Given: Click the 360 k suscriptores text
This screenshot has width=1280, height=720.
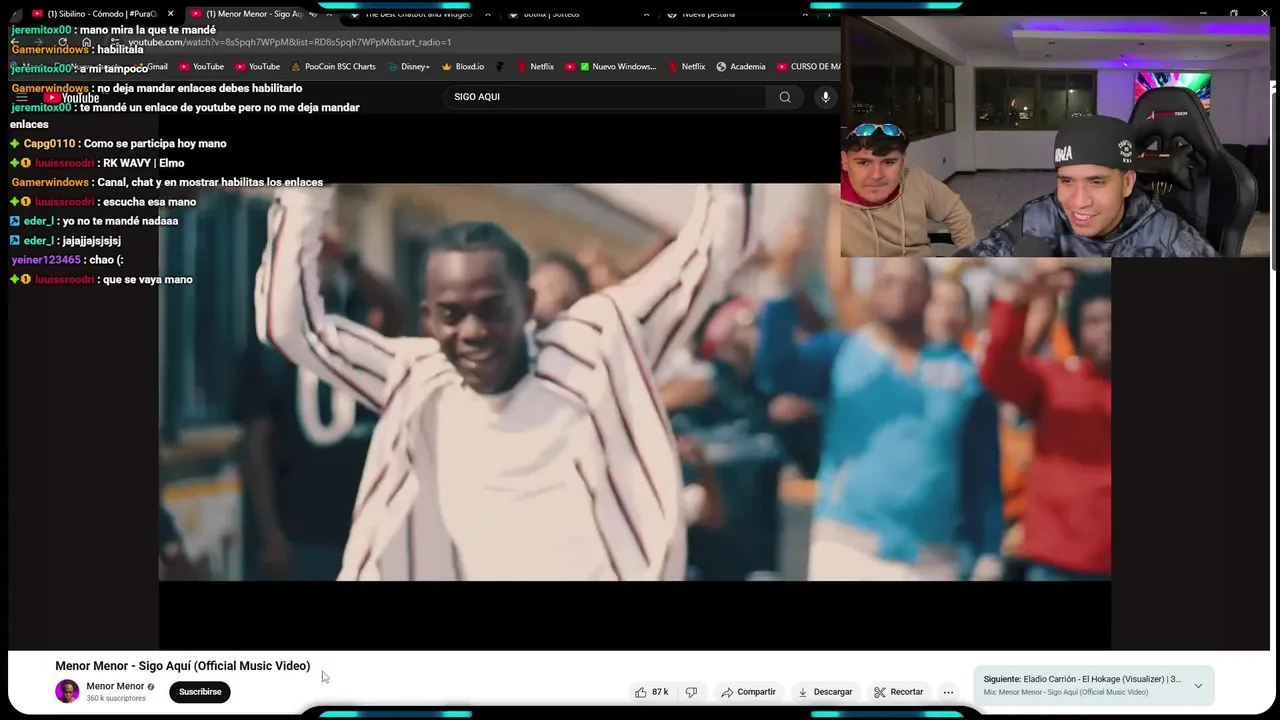Looking at the screenshot, I should click(116, 698).
